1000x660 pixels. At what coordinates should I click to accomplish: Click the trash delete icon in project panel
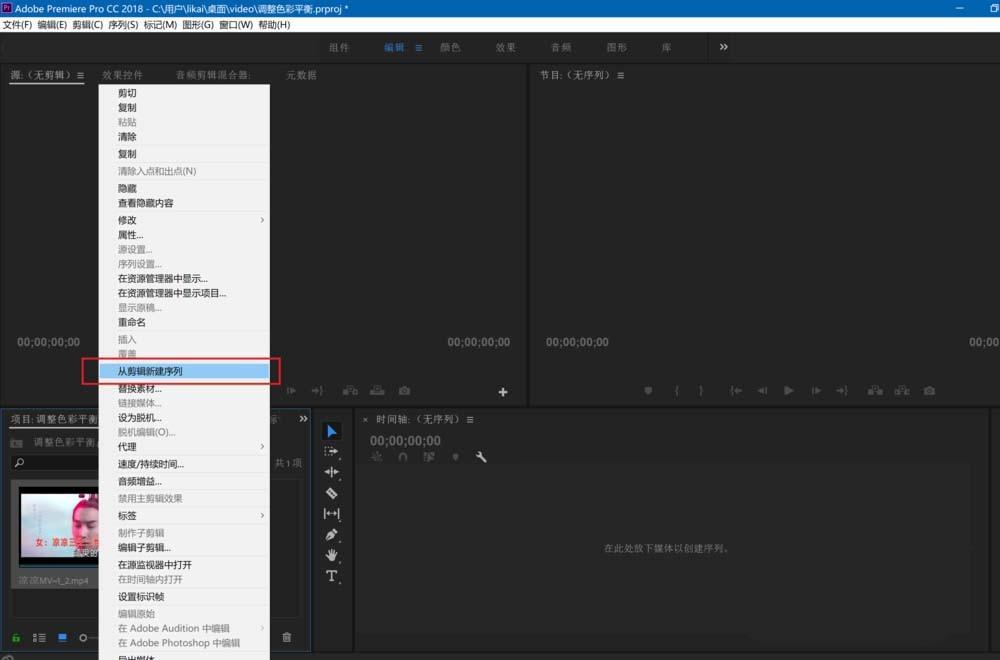(x=287, y=637)
